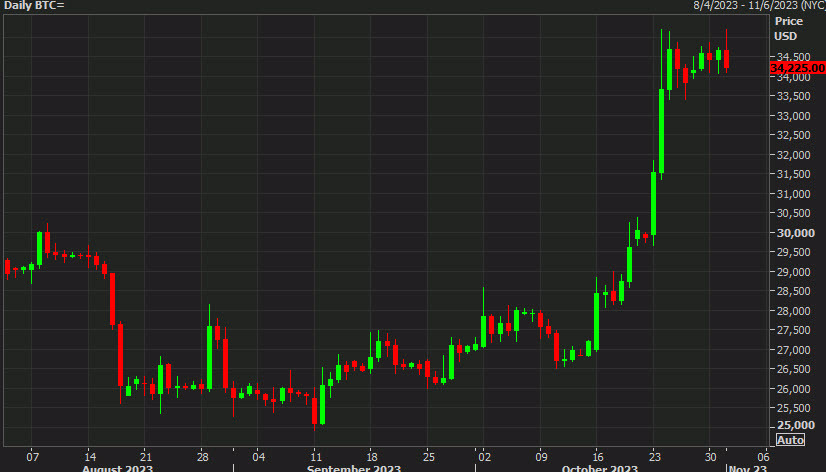Click the 09 date axis label

tap(542, 457)
